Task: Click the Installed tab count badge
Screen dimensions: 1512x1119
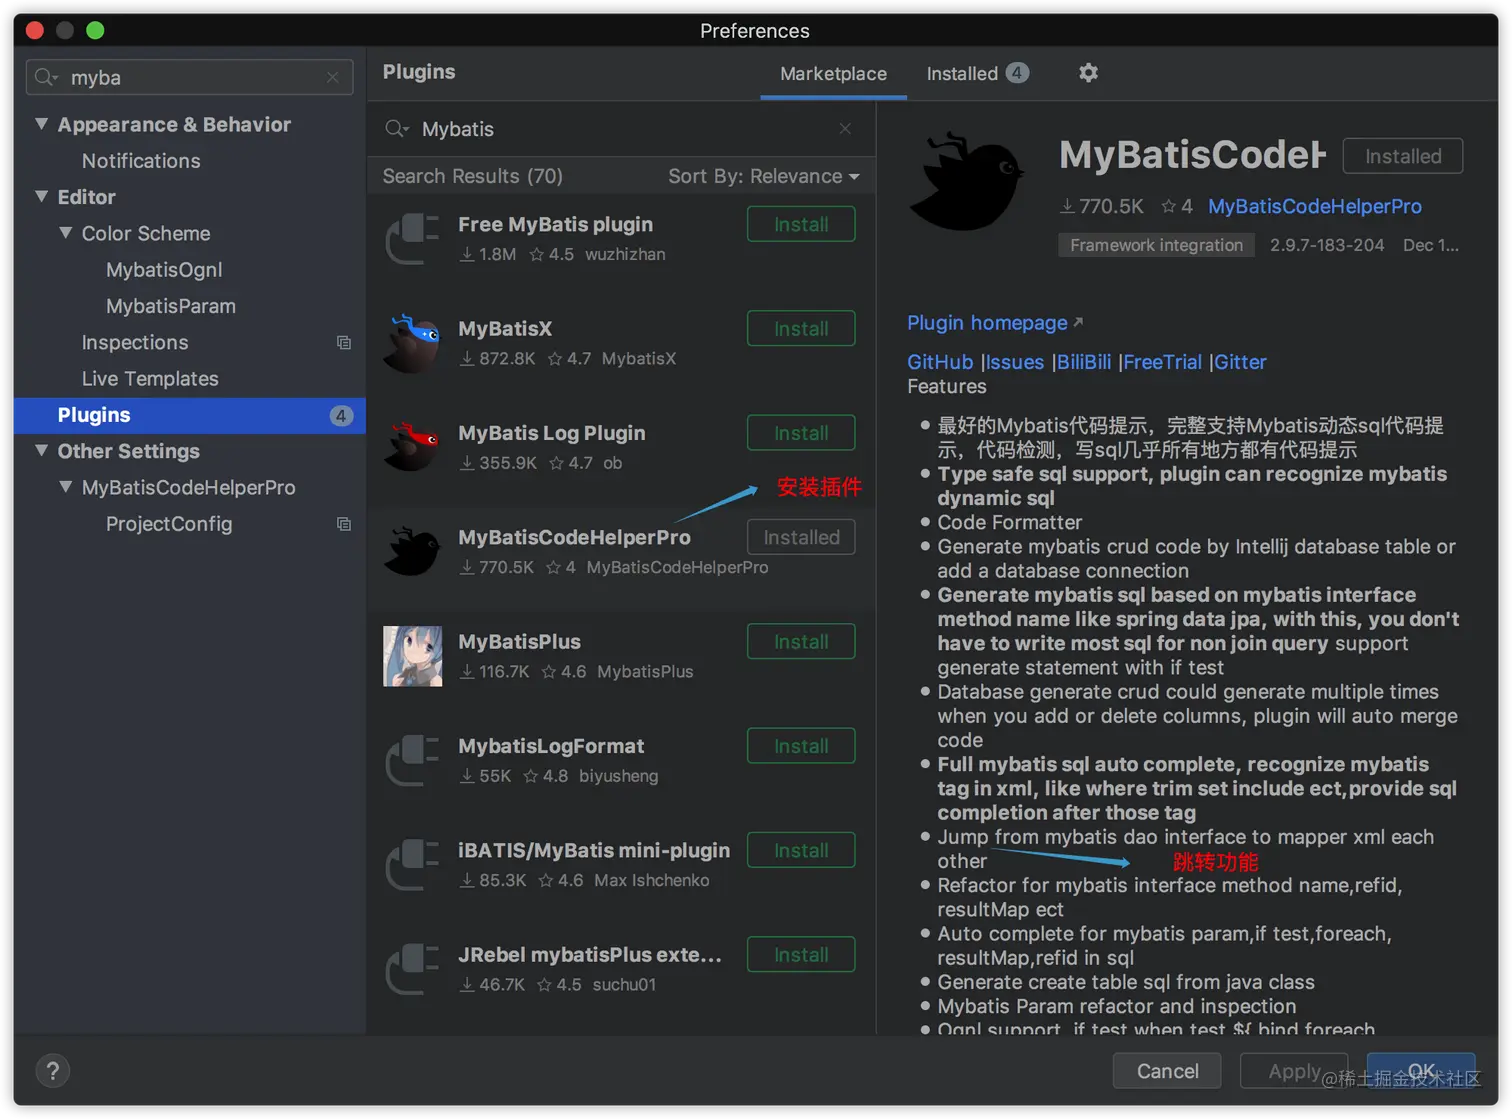Action: point(1017,73)
